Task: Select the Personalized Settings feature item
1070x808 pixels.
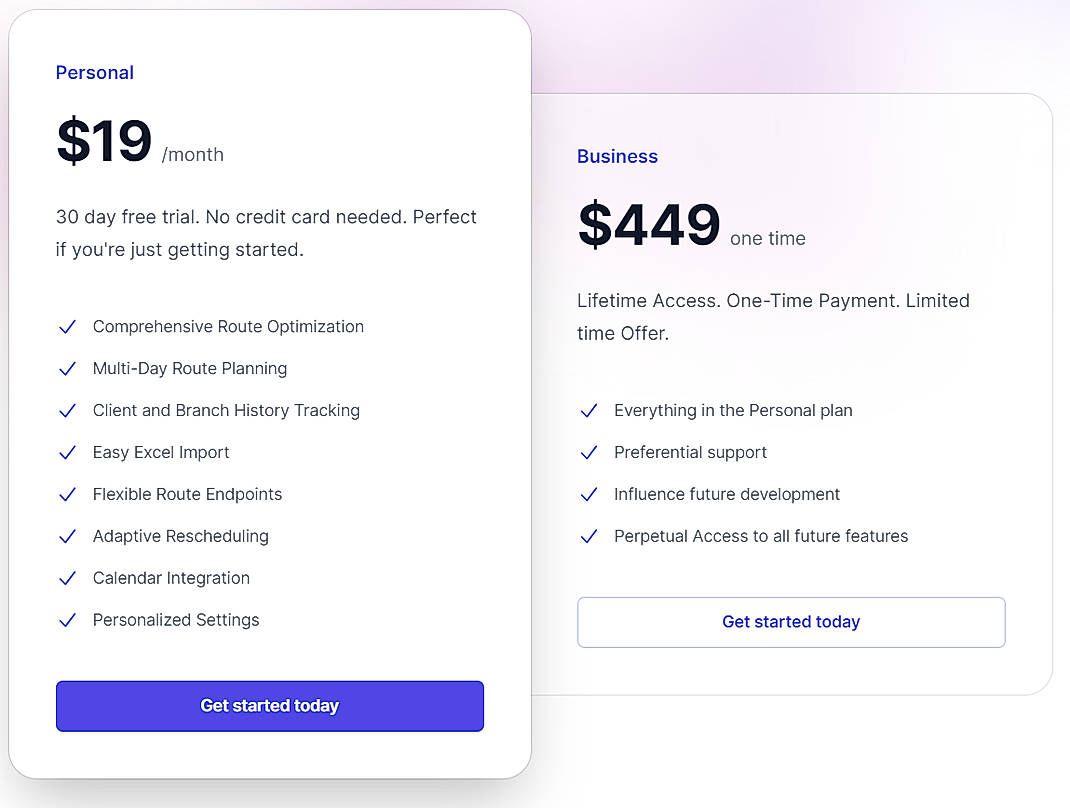Action: tap(176, 620)
